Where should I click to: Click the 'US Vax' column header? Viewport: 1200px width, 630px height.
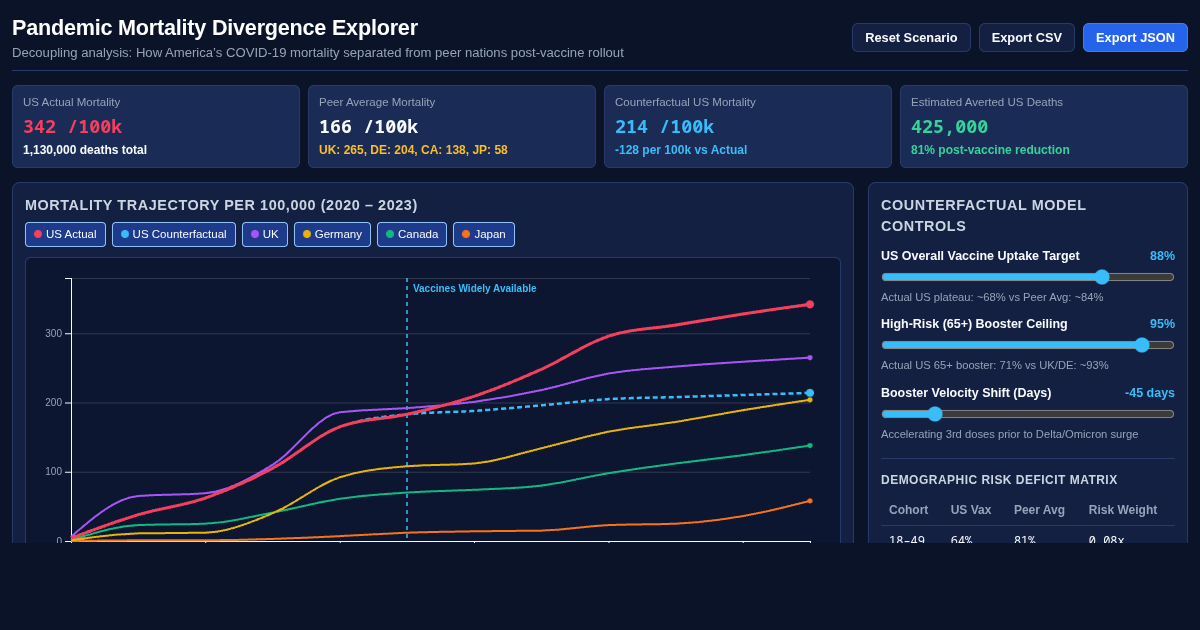pyautogui.click(x=971, y=510)
